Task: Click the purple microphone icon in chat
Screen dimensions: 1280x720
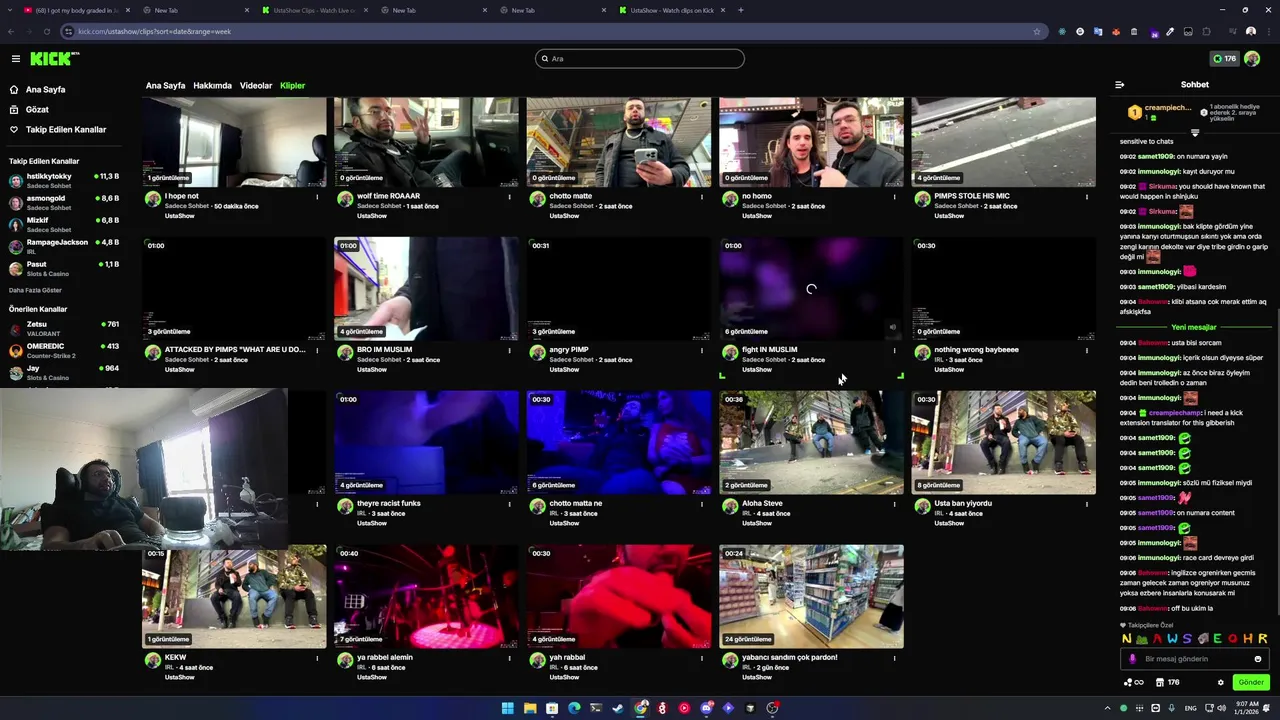Action: pos(1133,659)
